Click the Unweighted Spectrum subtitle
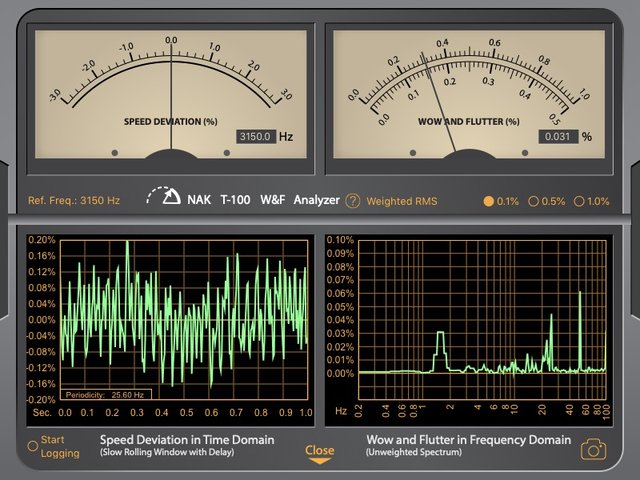Image resolution: width=640 pixels, height=480 pixels. [414, 452]
